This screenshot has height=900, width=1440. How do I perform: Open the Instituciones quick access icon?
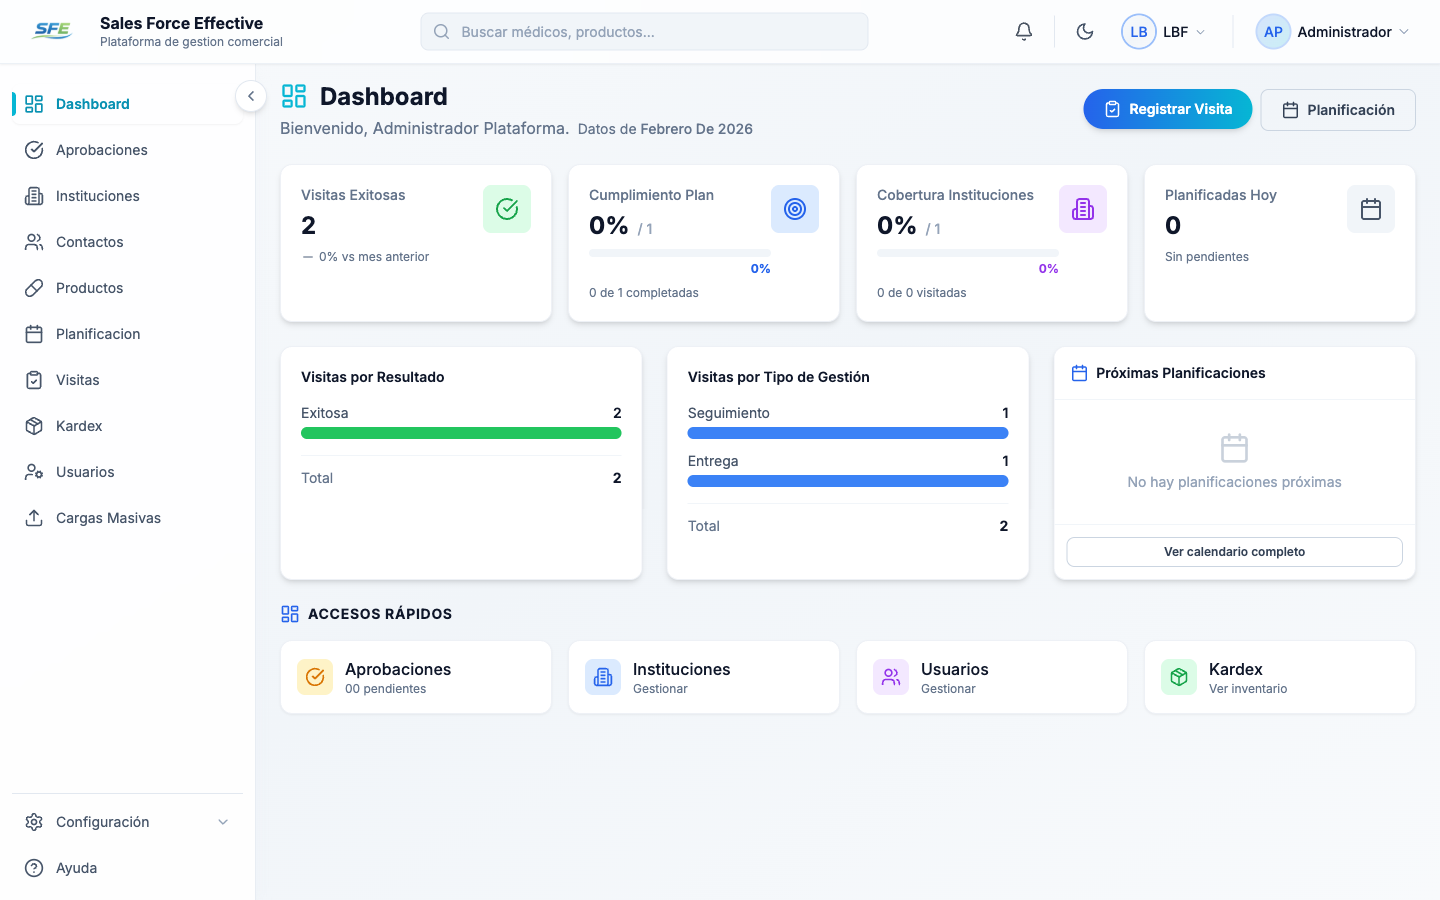click(603, 677)
